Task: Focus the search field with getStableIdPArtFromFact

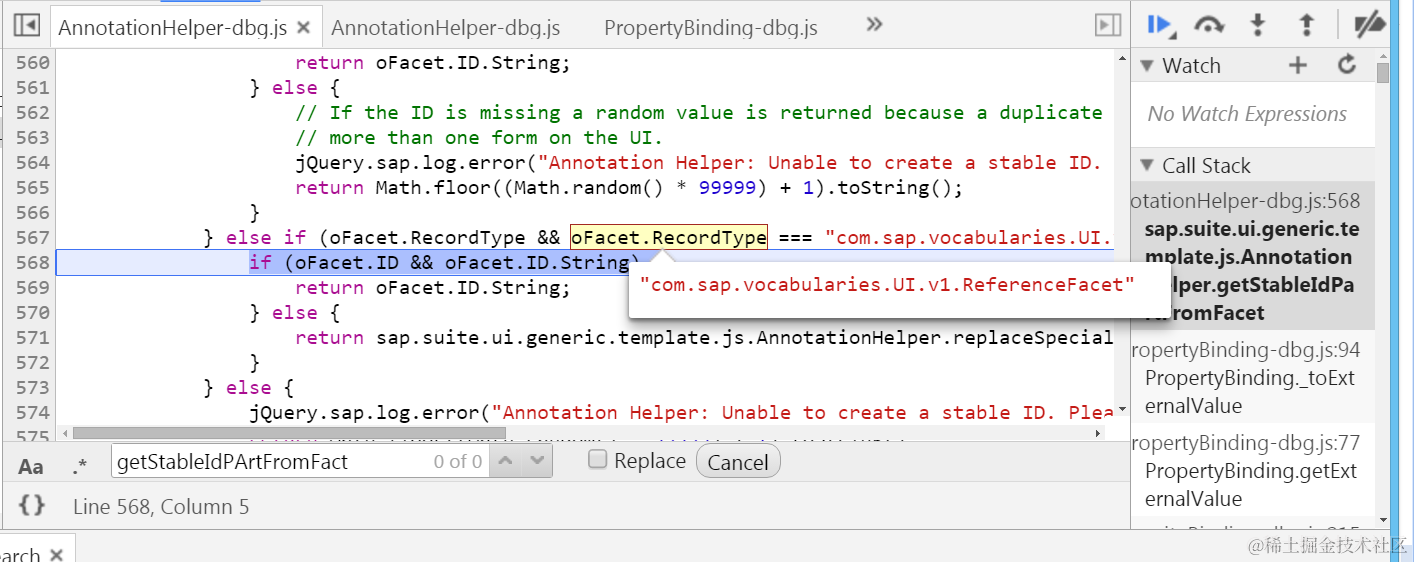Action: point(299,462)
